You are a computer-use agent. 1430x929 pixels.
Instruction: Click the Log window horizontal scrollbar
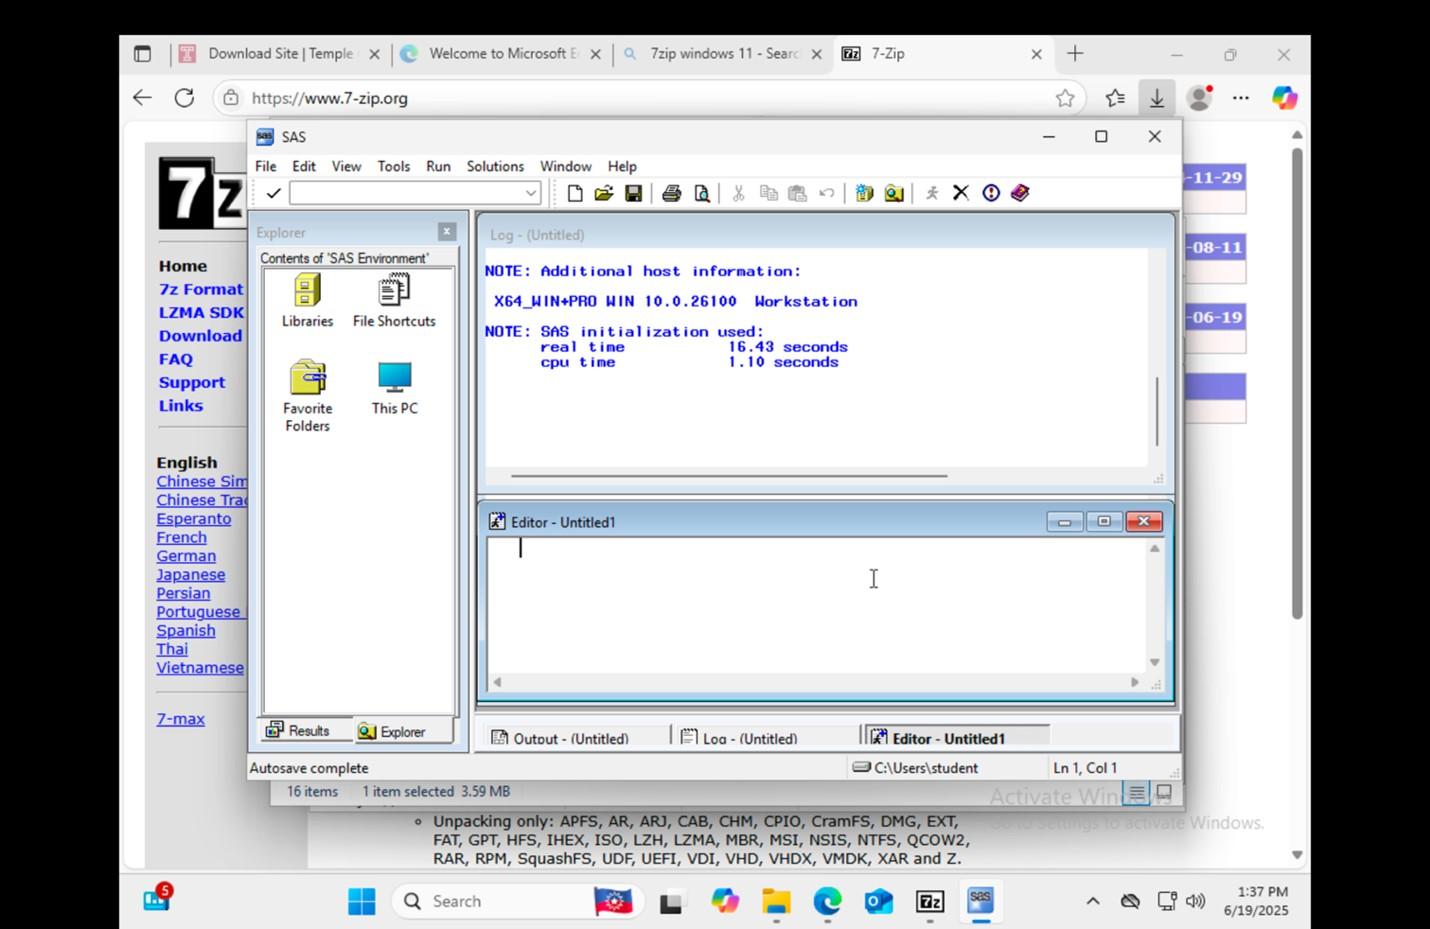729,476
